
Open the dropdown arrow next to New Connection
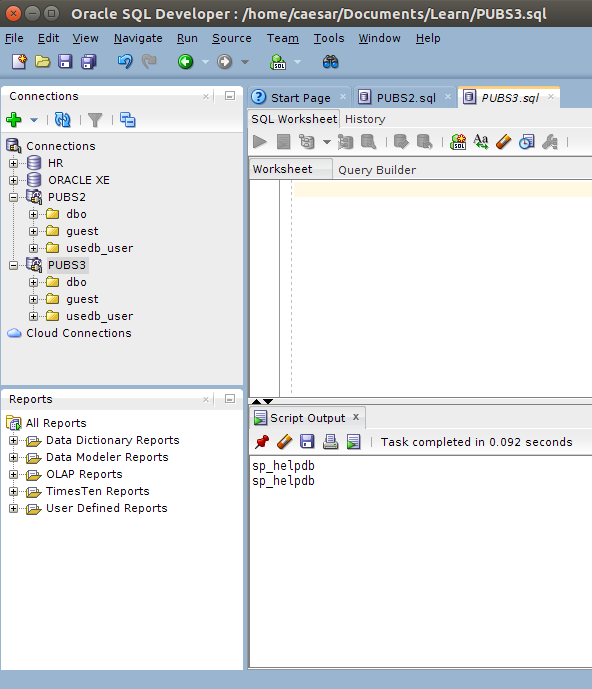[x=34, y=120]
